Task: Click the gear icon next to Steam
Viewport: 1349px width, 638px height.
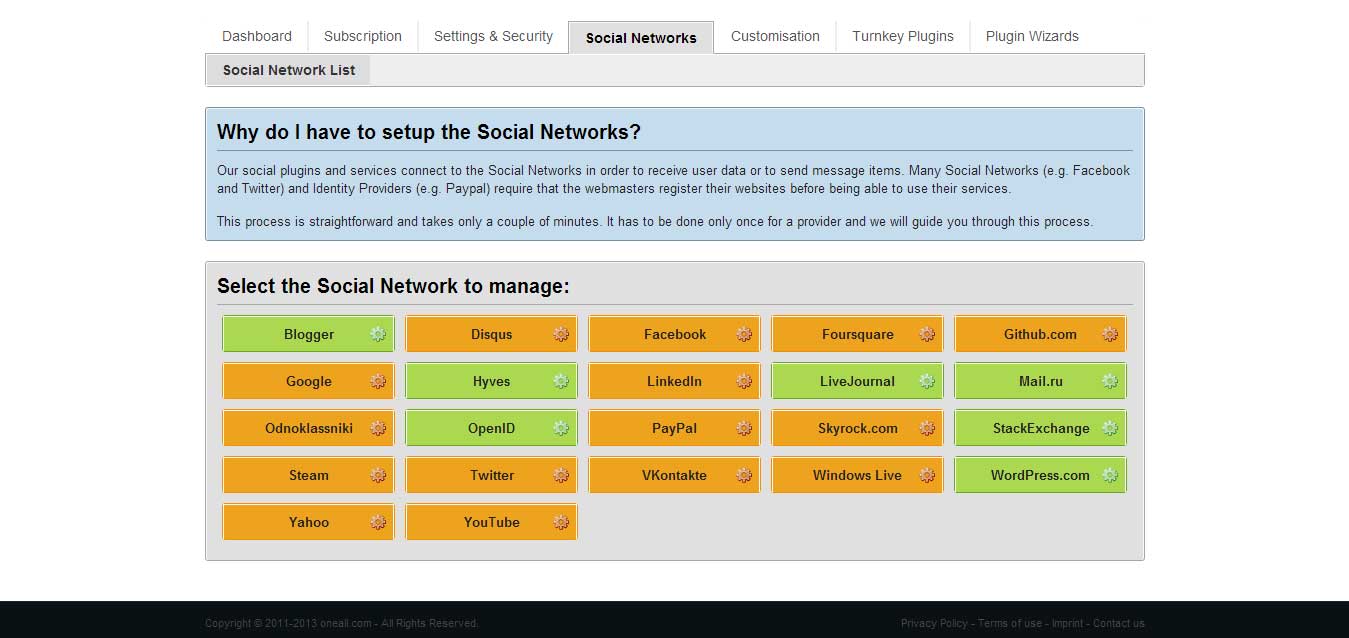Action: click(378, 475)
